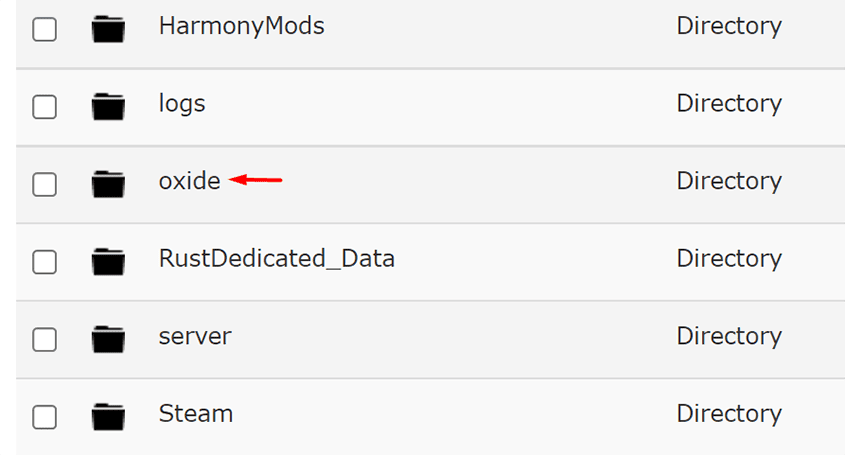
Task: Open the server directory name
Action: (x=194, y=336)
